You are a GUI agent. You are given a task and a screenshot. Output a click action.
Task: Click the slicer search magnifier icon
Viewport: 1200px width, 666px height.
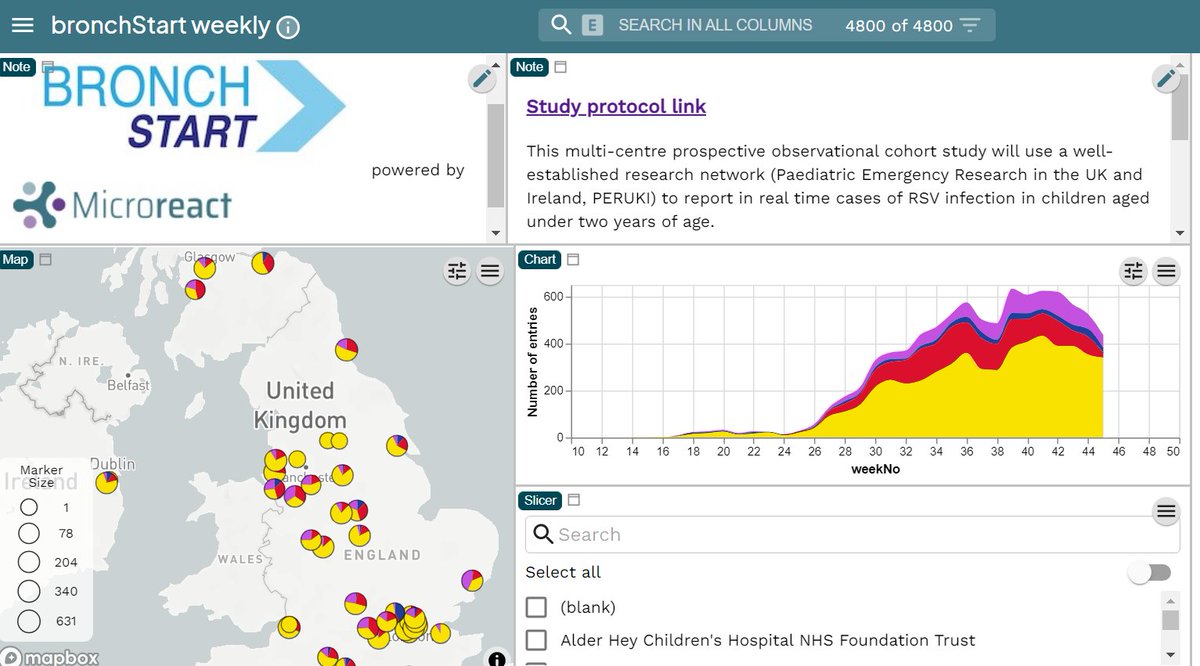(543, 534)
